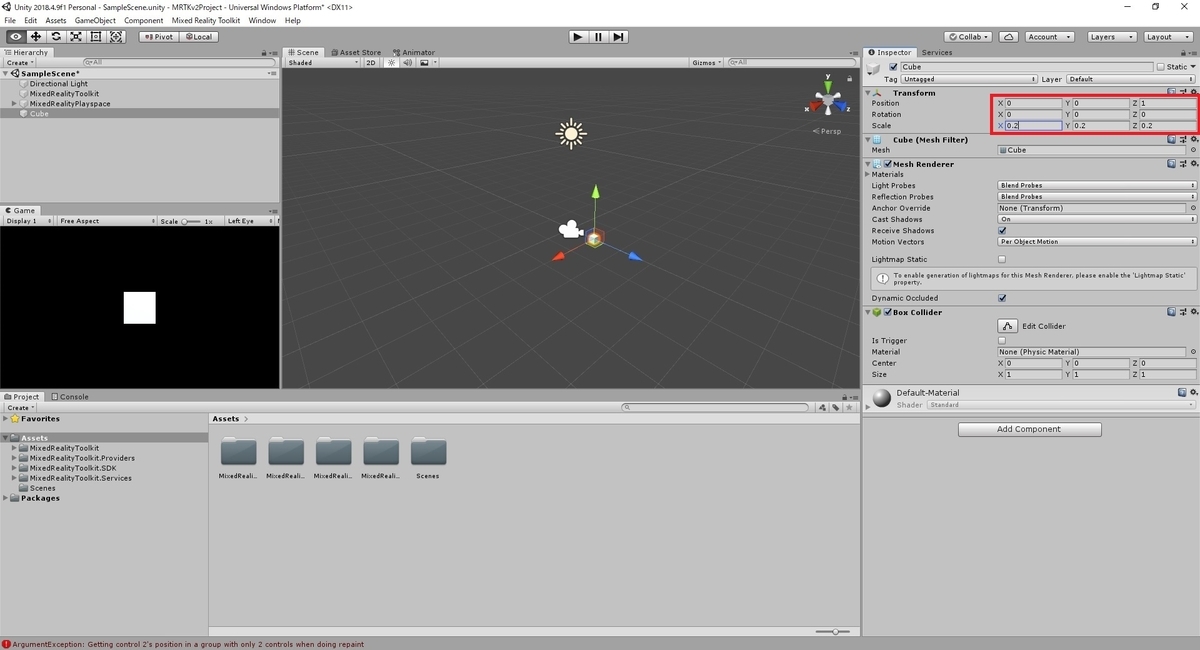Image resolution: width=1200 pixels, height=650 pixels.
Task: Select the Scale tool in toolbar
Action: pos(76,37)
